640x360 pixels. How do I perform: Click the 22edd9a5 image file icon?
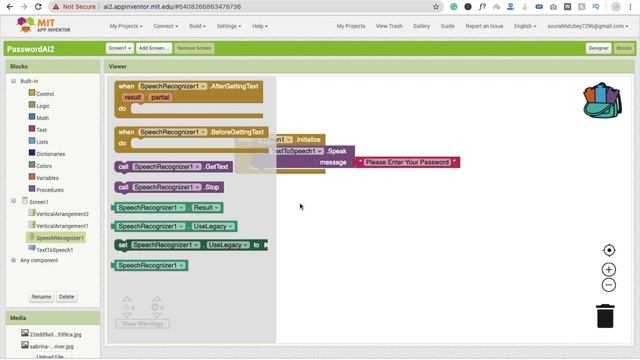click(x=24, y=333)
